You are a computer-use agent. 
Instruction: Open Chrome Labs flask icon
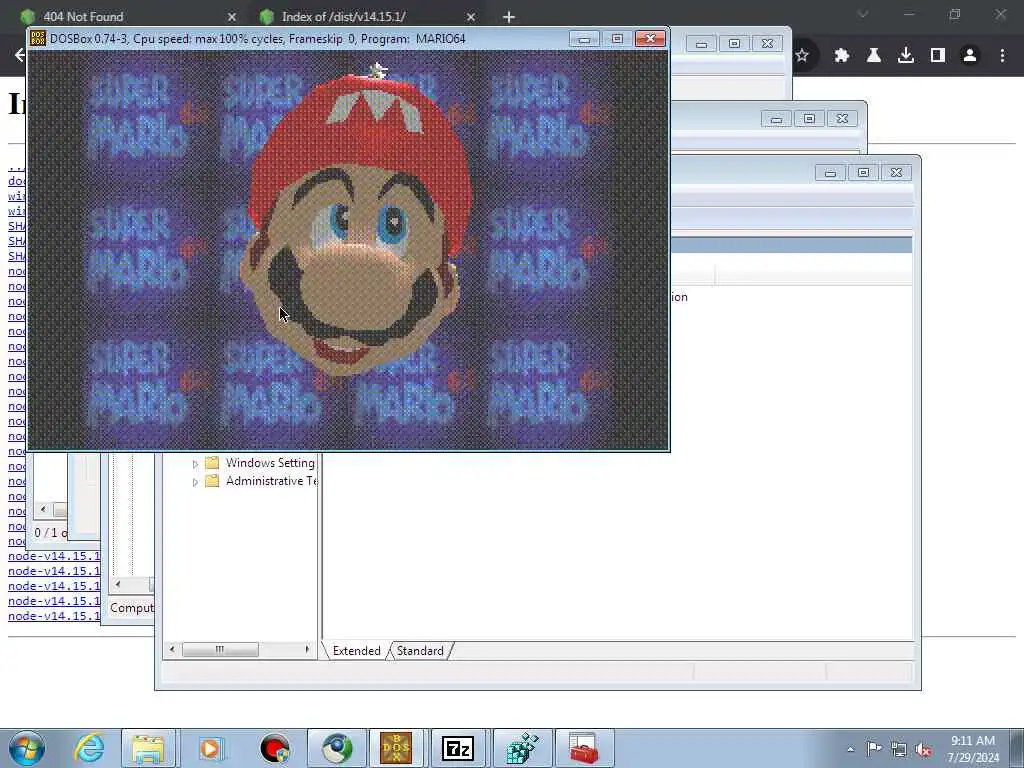tap(874, 56)
